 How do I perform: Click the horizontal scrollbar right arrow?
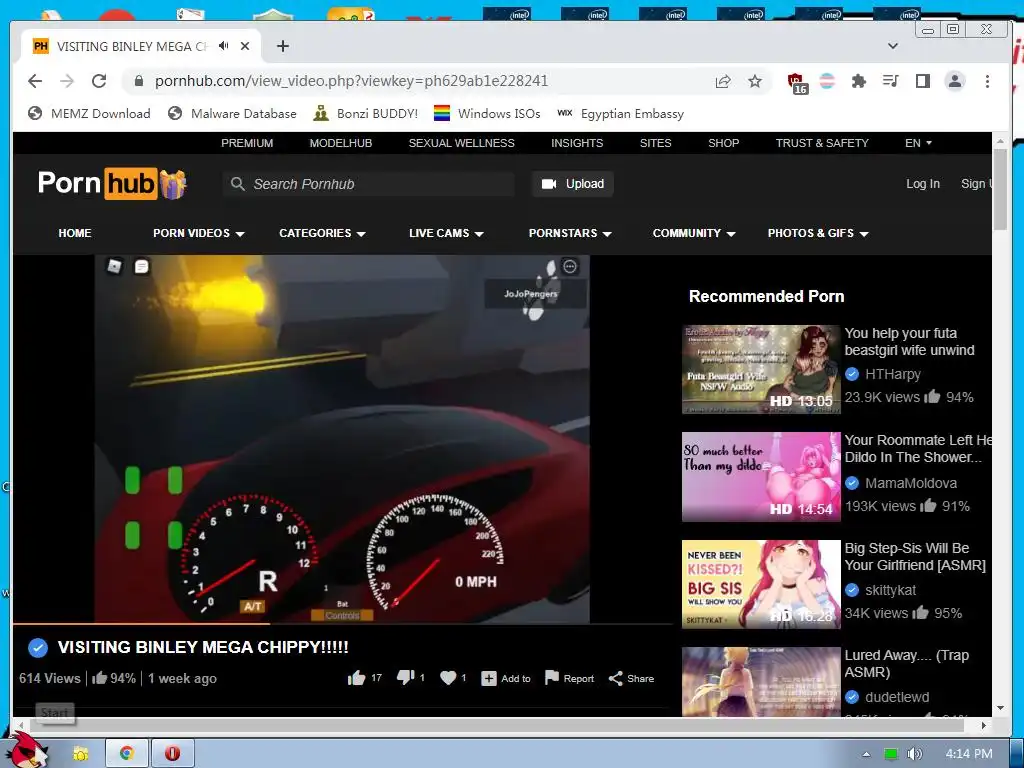point(984,725)
